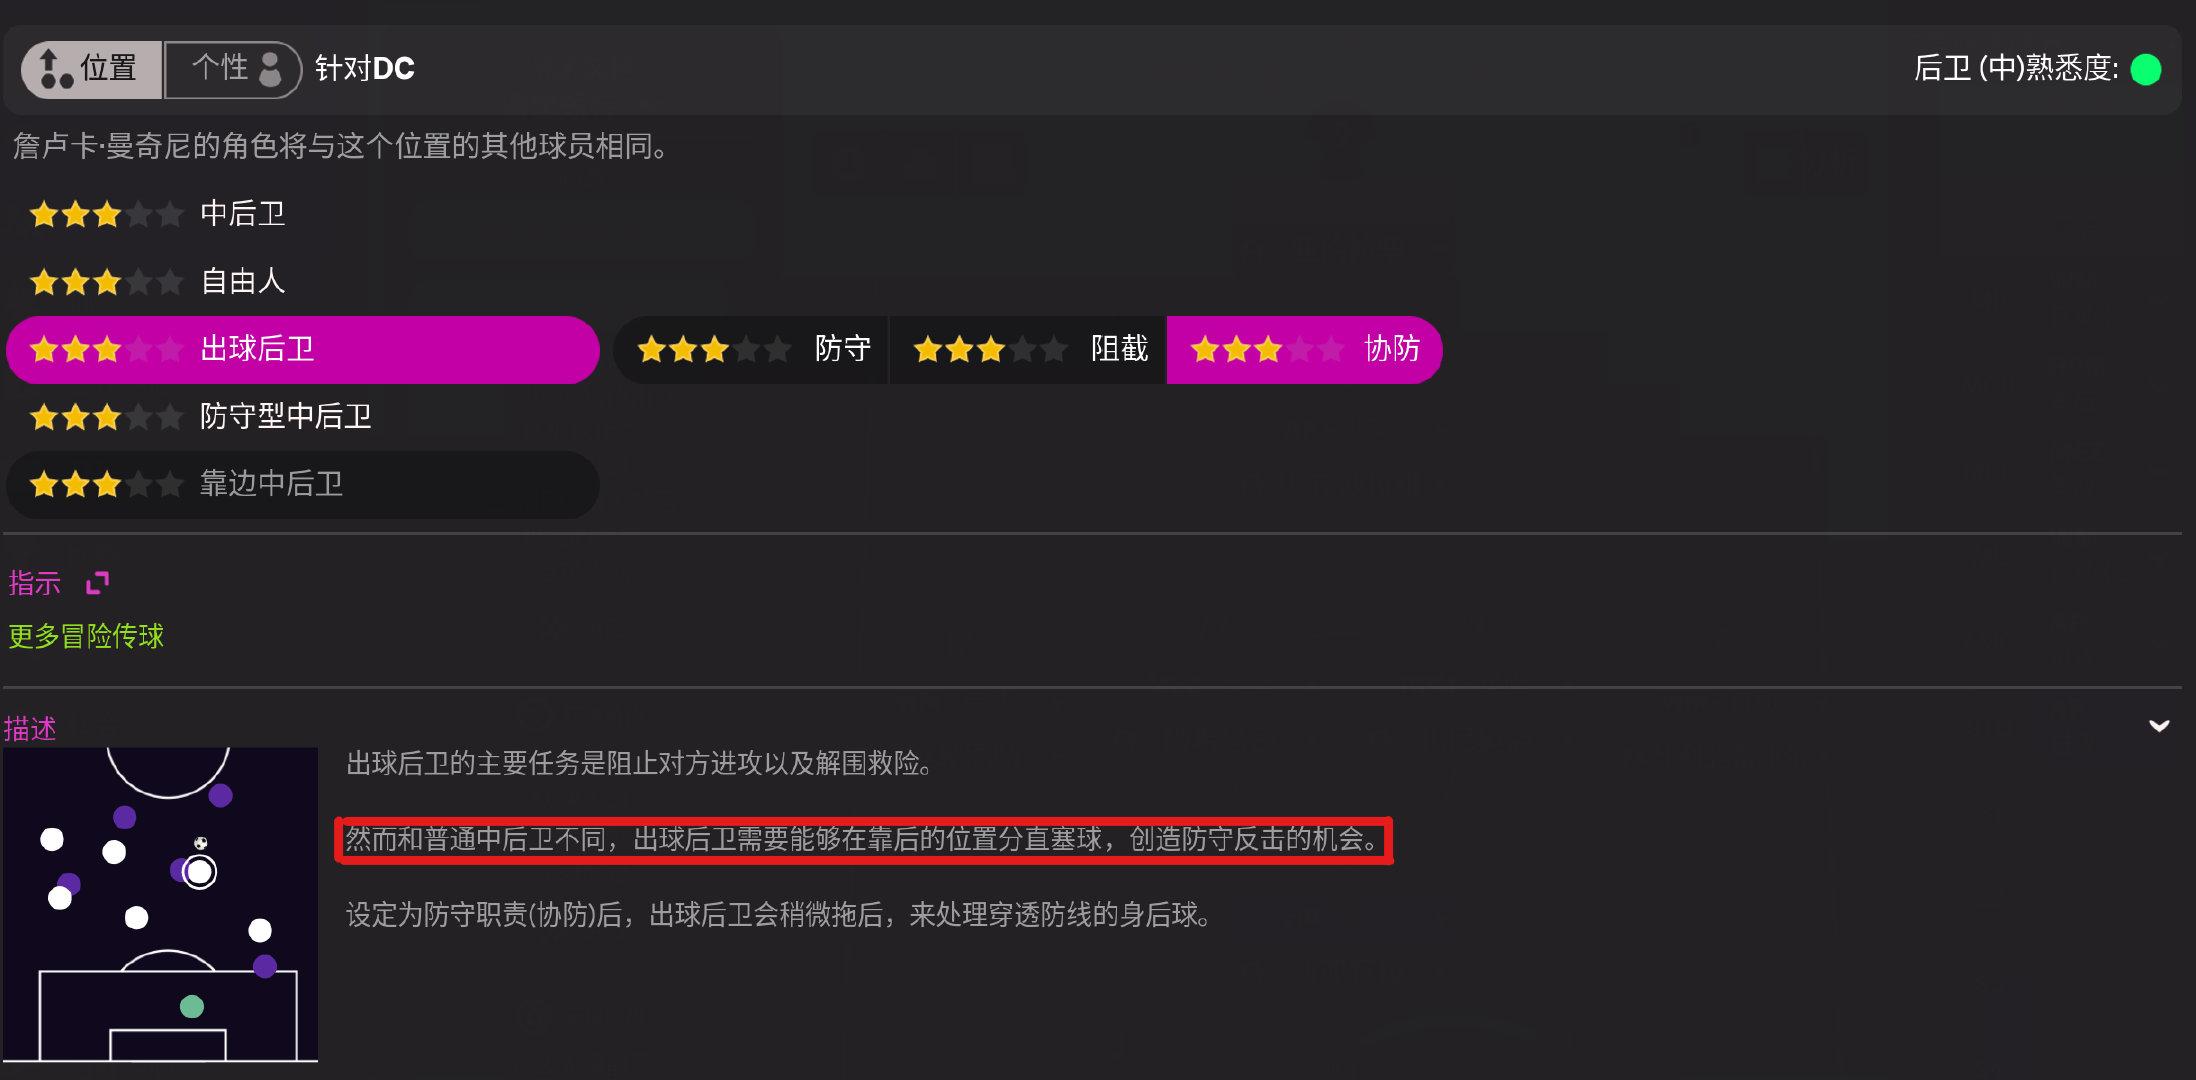Select the 阻截 duty option
This screenshot has width=2196, height=1080.
(x=1028, y=350)
